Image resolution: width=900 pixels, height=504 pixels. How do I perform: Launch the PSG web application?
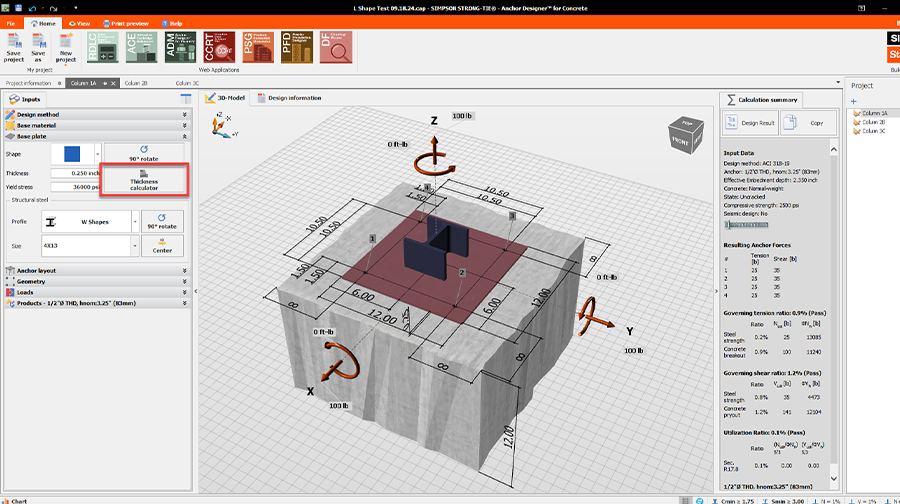click(x=258, y=47)
